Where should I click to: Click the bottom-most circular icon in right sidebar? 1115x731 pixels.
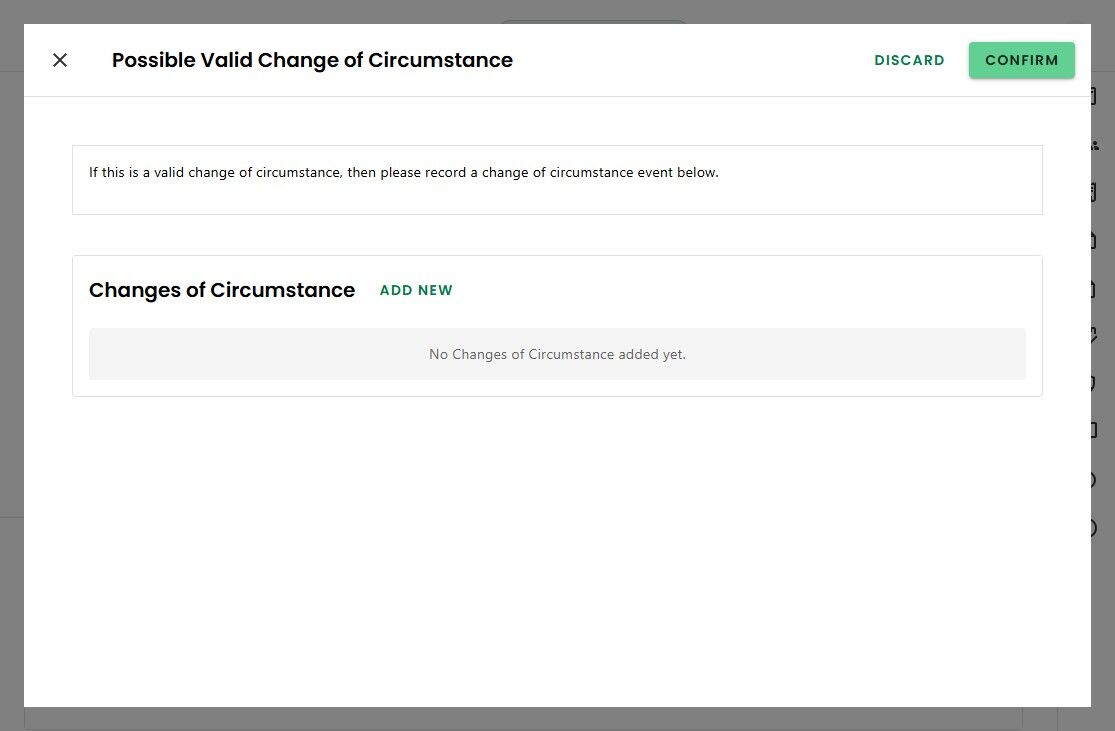(x=1096, y=528)
